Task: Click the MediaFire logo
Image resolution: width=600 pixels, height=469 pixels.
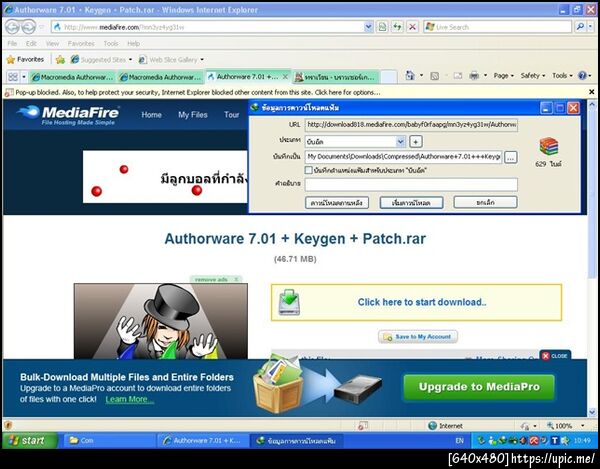Action: click(68, 115)
